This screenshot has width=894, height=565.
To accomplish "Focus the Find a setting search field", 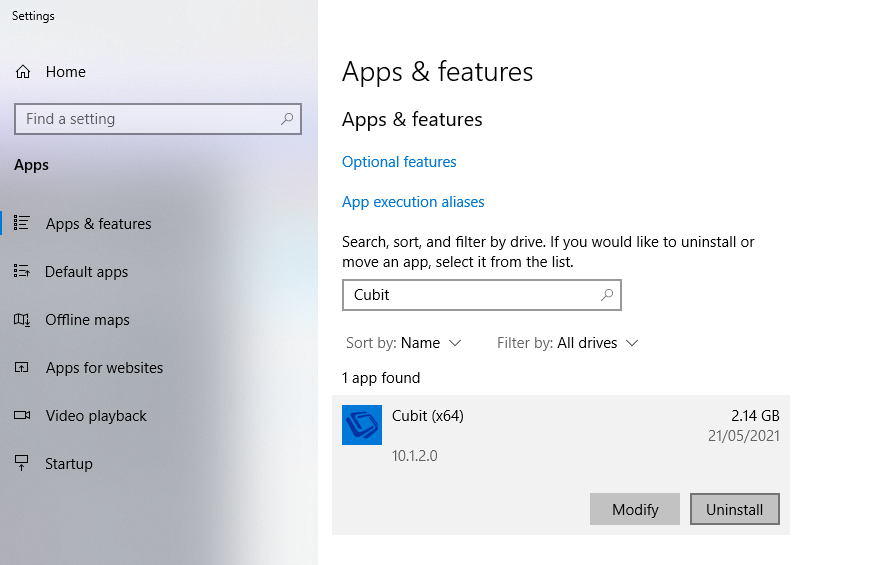I will coord(158,119).
